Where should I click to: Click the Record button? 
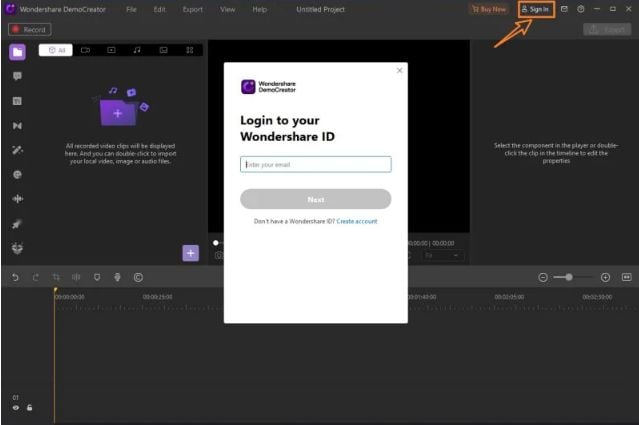point(30,29)
